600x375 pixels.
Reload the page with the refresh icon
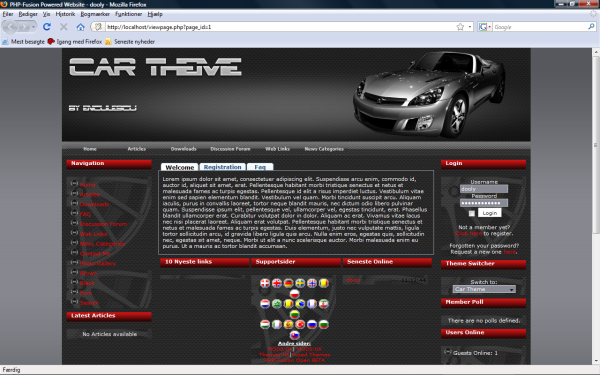click(x=47, y=27)
